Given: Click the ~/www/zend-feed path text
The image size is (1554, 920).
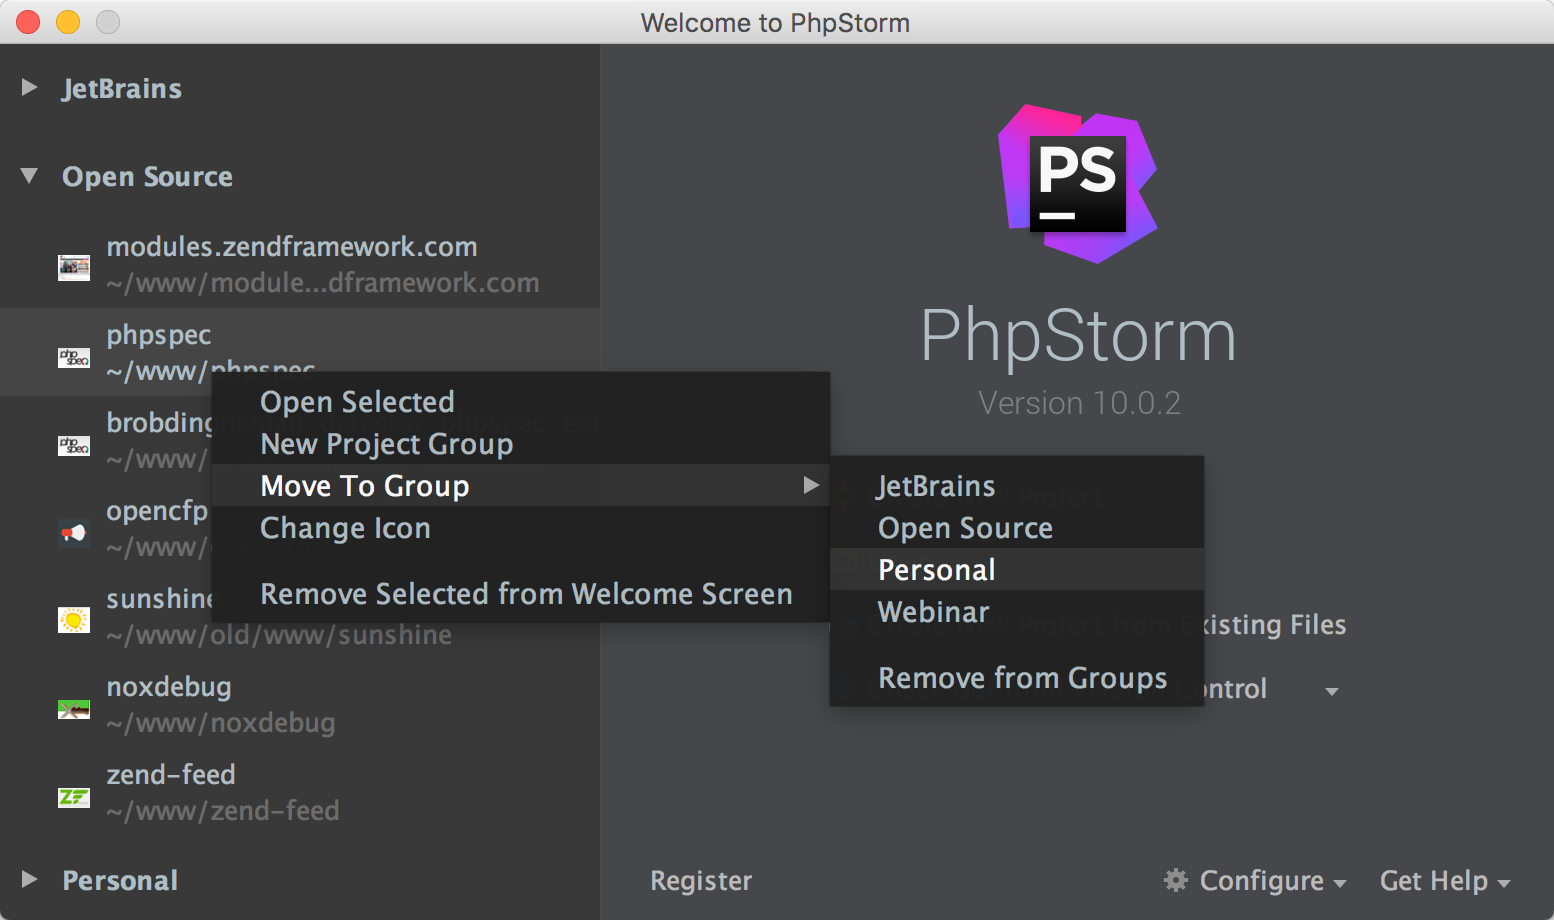Looking at the screenshot, I should click(x=223, y=811).
